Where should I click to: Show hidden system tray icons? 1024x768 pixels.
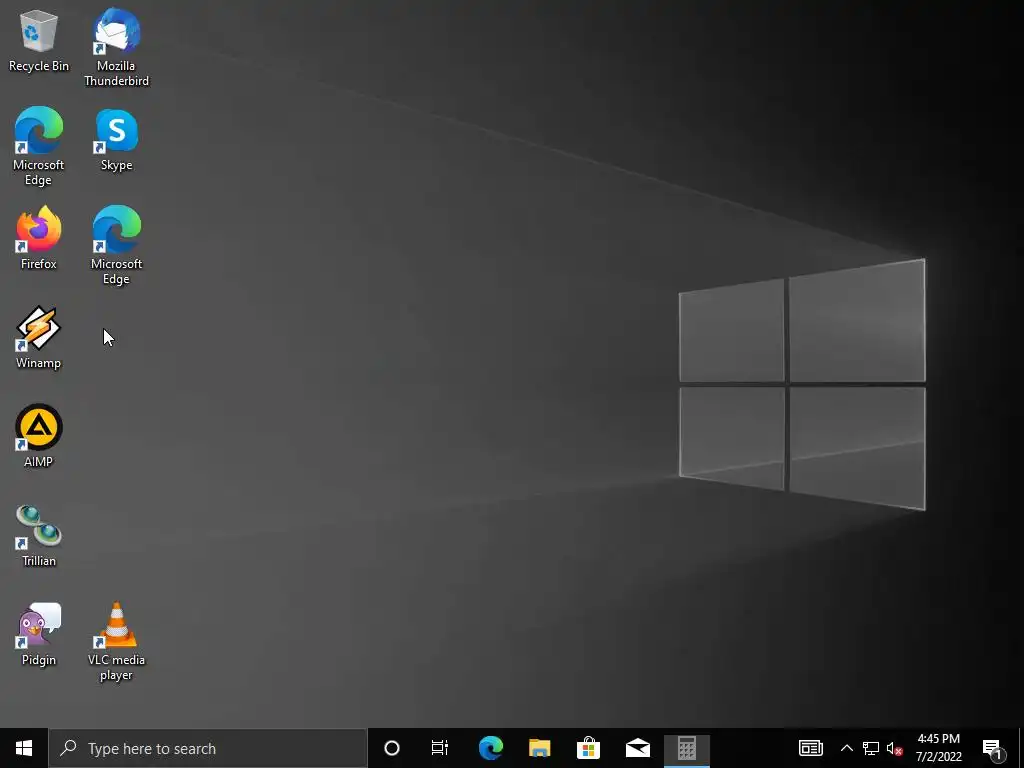[x=846, y=748]
